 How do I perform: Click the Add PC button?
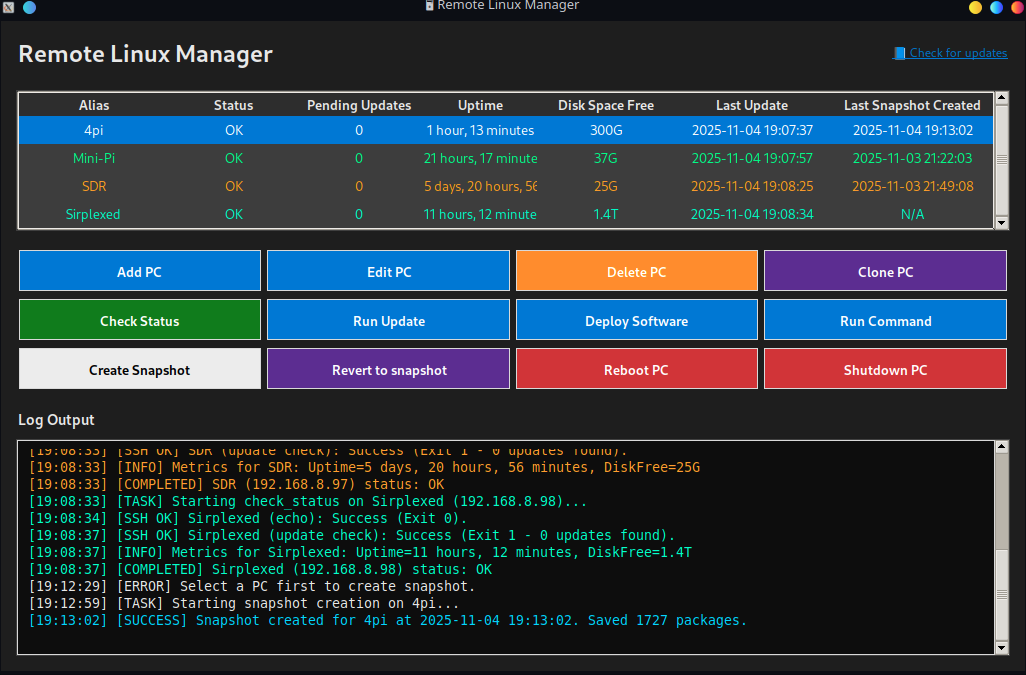tap(139, 272)
